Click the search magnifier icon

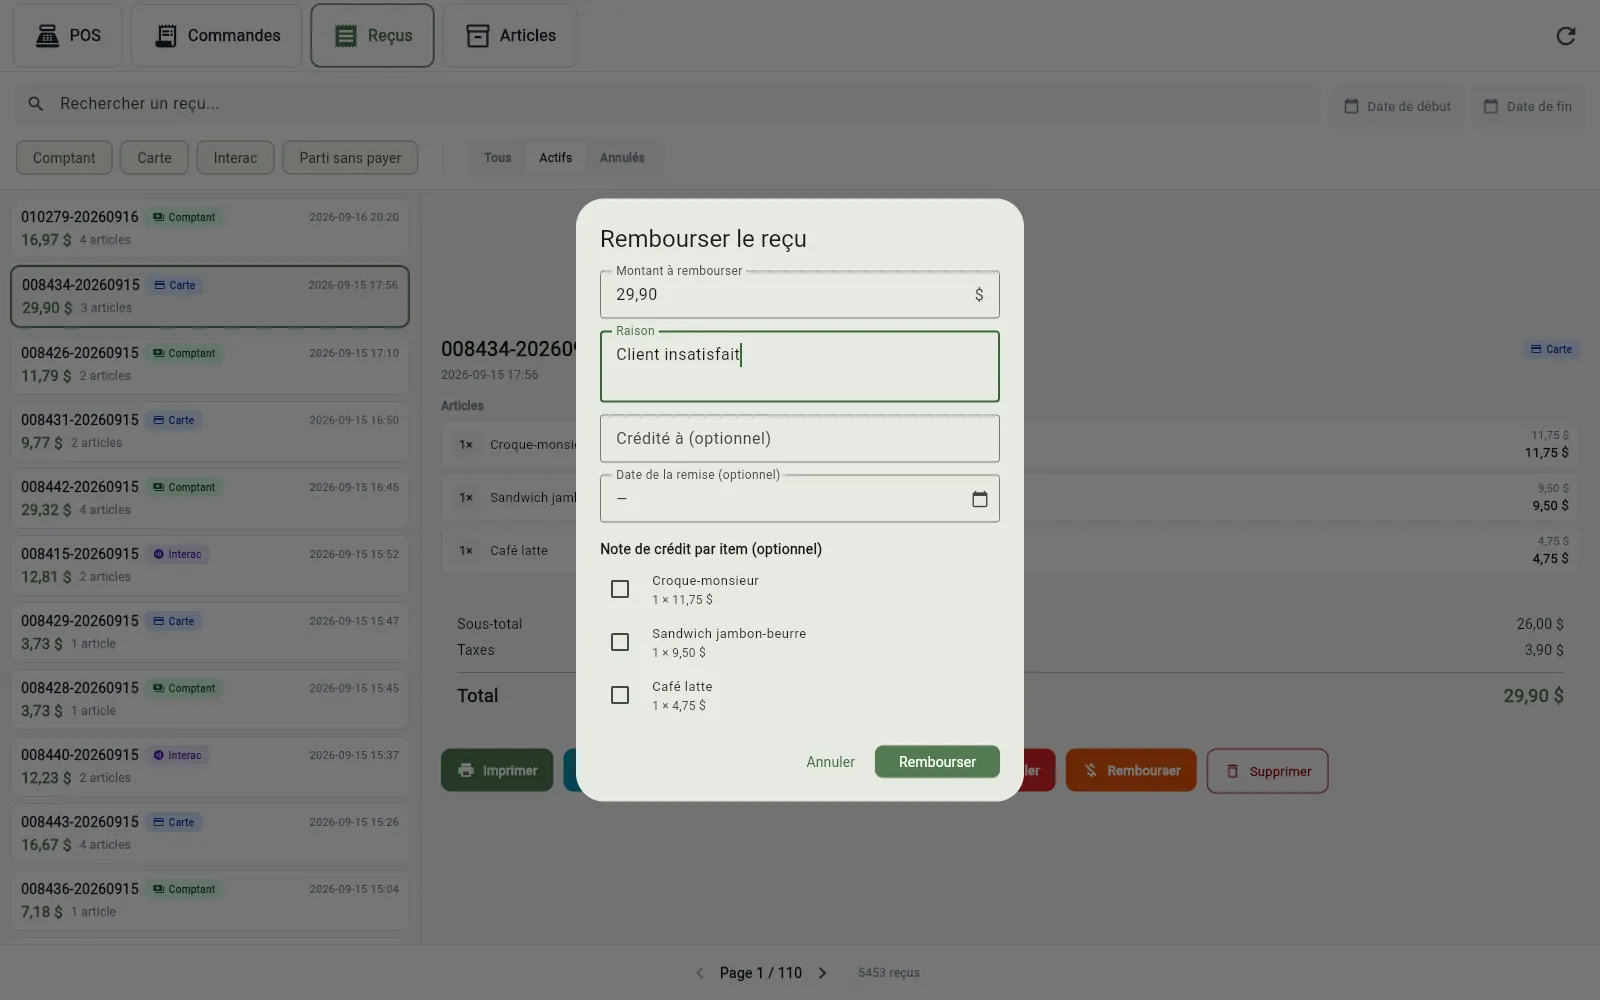[x=36, y=104]
